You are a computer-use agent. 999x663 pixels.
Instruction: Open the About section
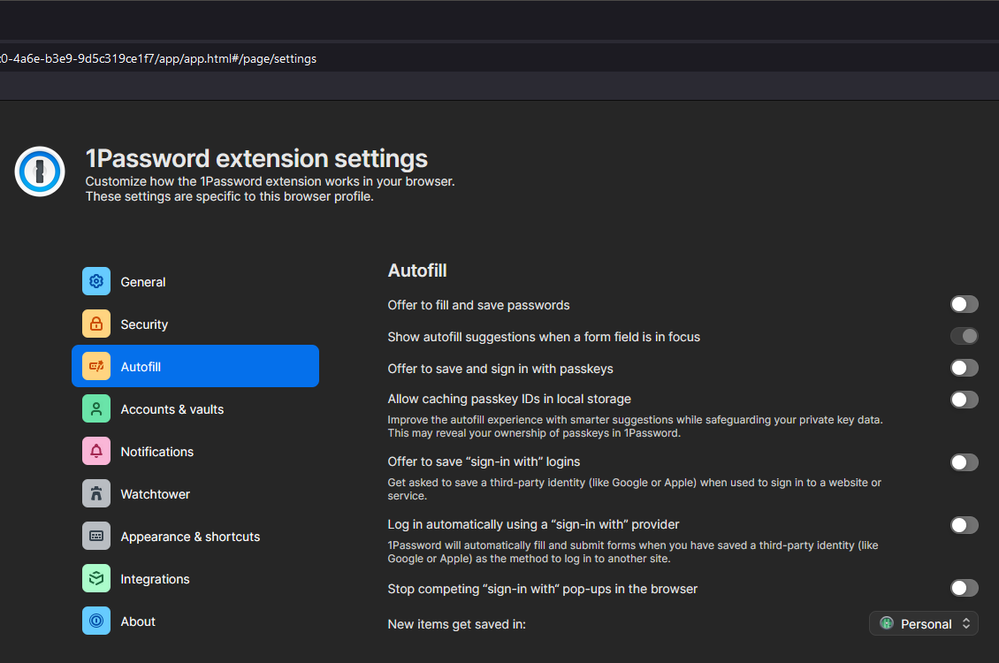(195, 621)
